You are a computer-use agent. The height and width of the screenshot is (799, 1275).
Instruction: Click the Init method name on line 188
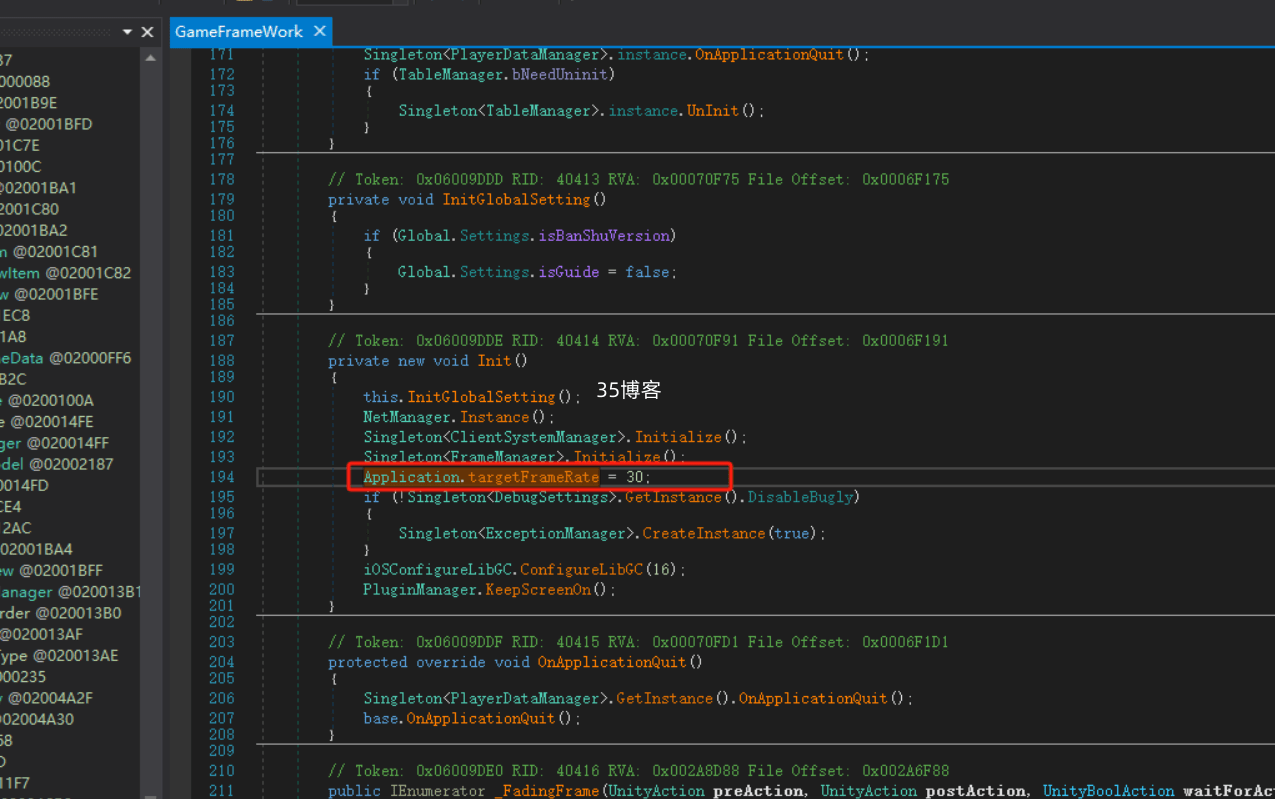coord(495,361)
